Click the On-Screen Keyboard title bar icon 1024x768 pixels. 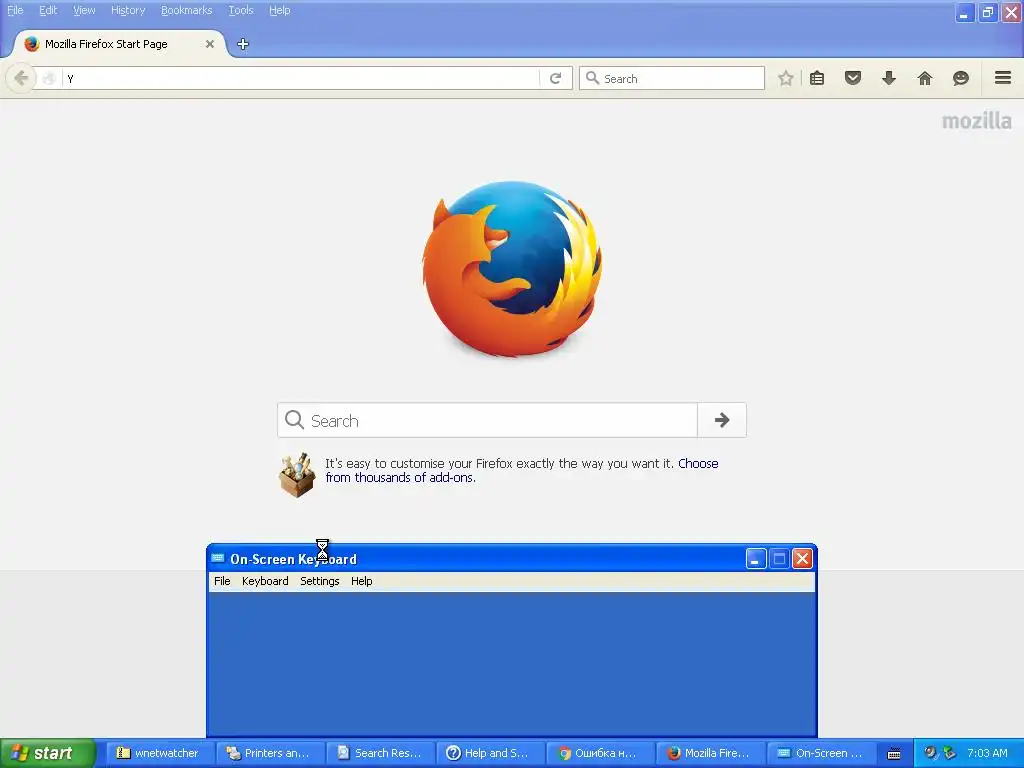tap(218, 558)
